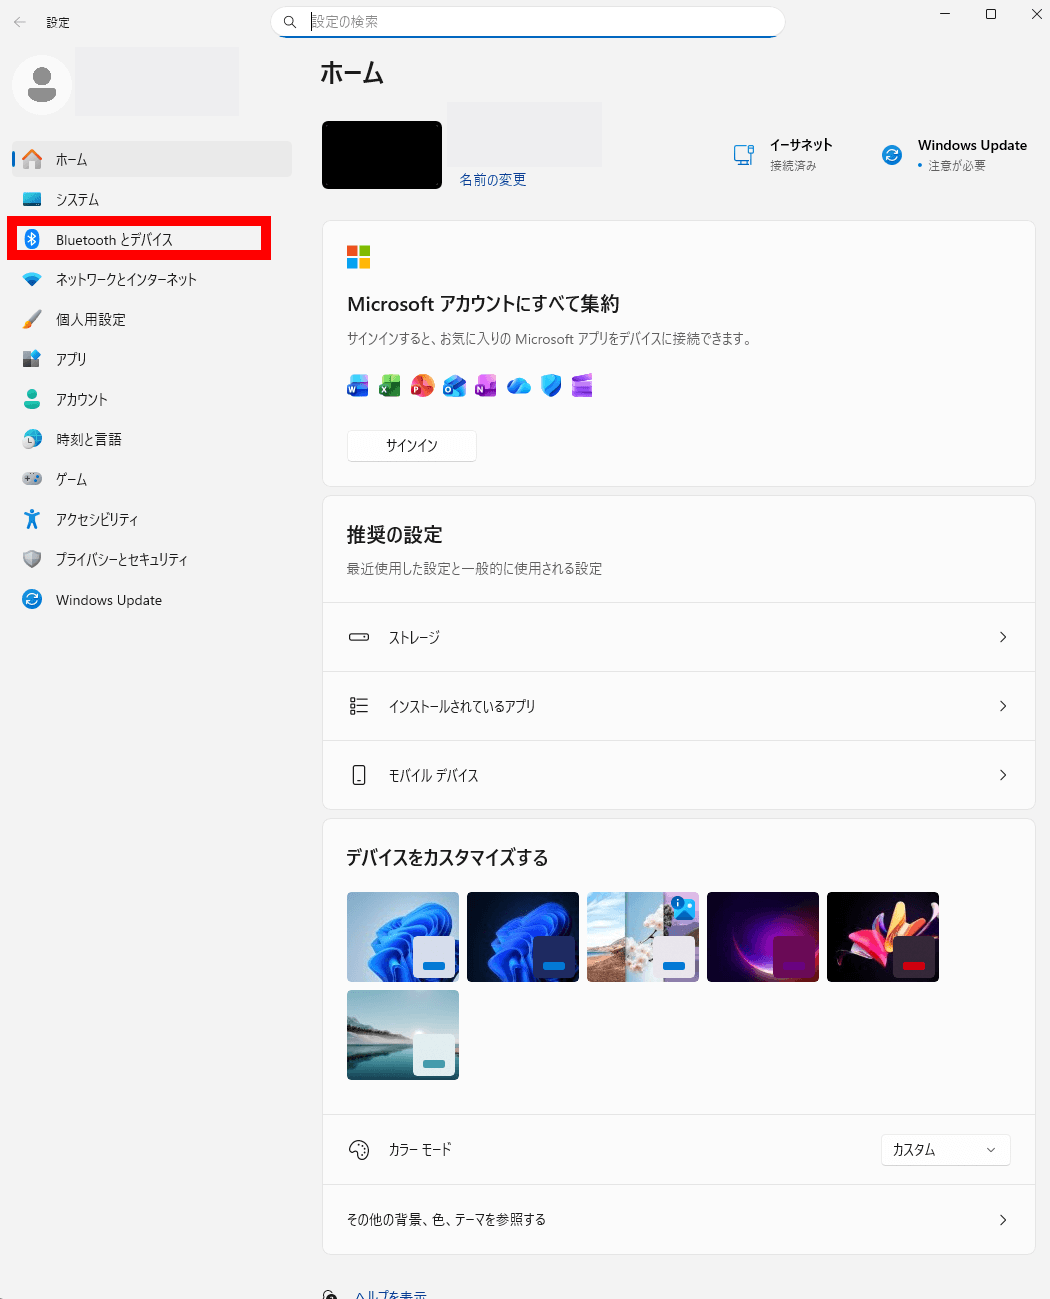Open Windows Update in the sidebar

point(152,599)
